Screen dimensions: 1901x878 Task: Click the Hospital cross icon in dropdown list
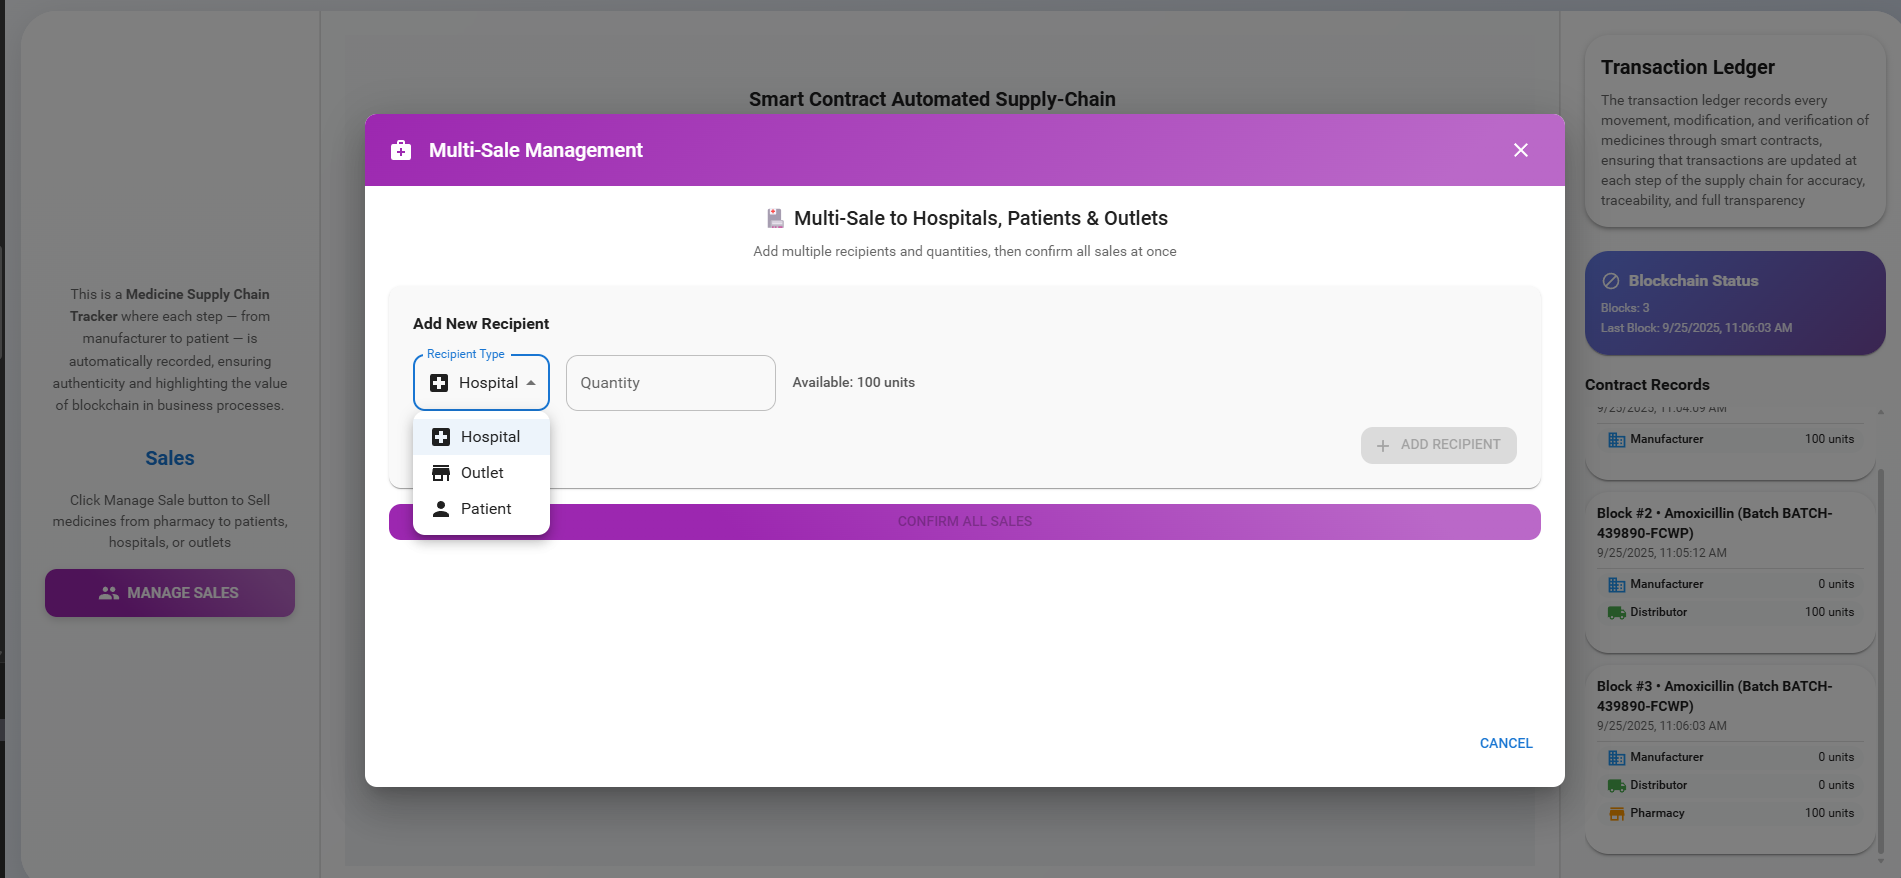441,437
